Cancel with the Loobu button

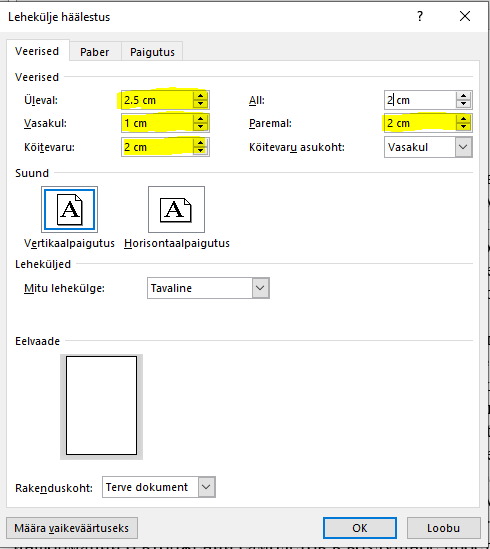tap(443, 528)
